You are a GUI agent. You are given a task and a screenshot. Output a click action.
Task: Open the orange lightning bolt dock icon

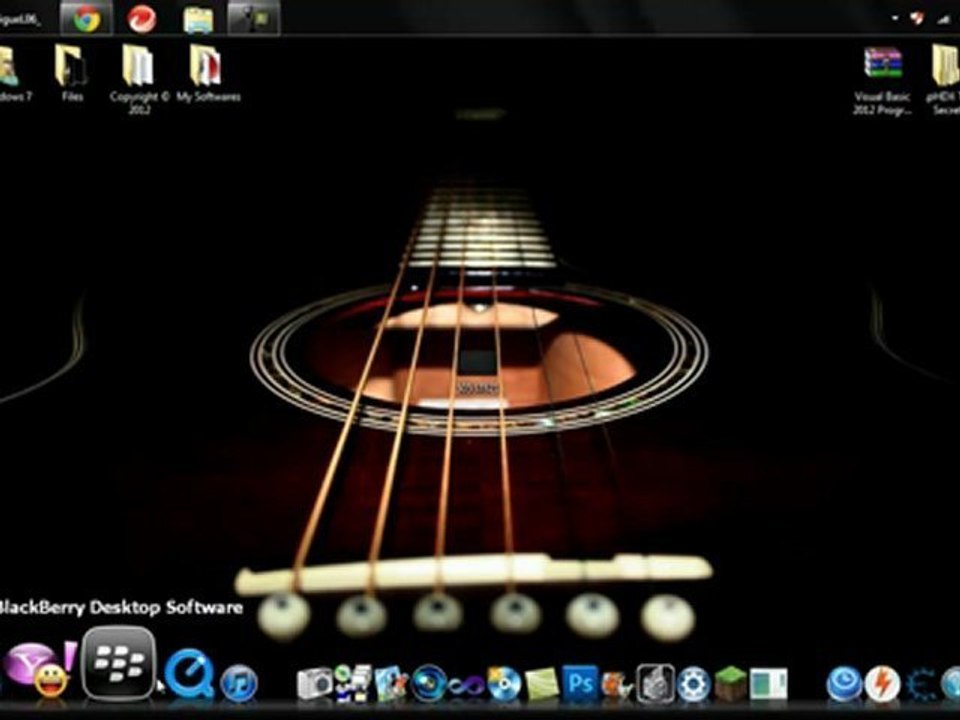[882, 684]
